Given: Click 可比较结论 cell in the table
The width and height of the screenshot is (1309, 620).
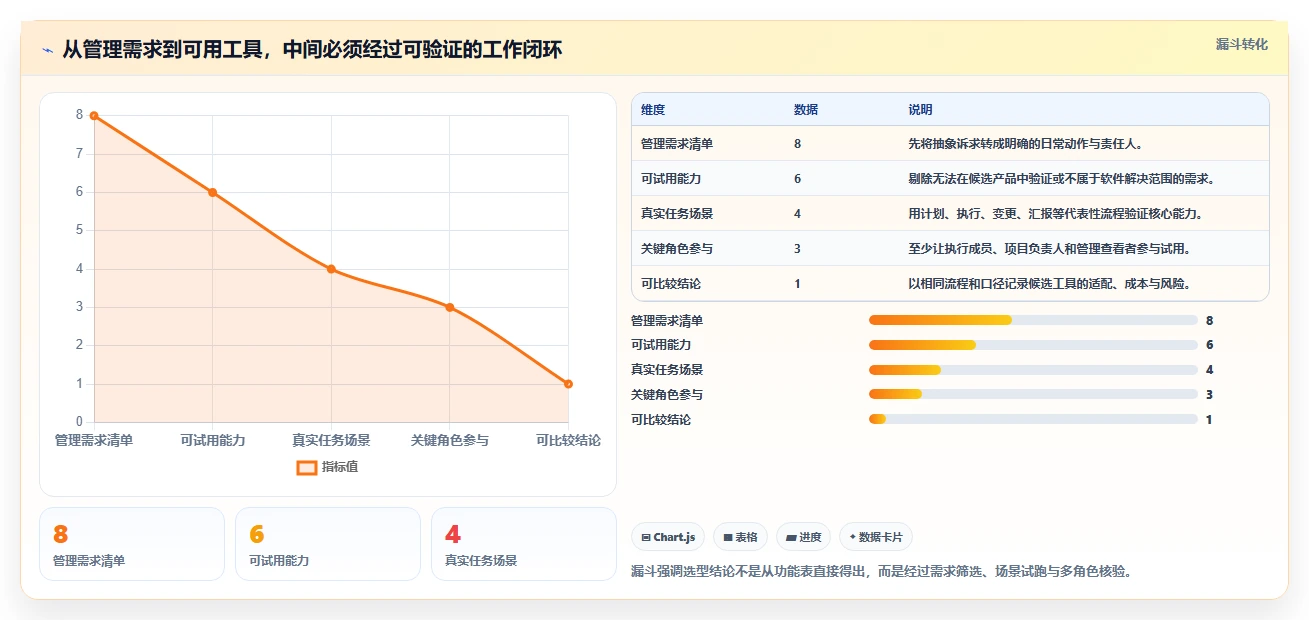Looking at the screenshot, I should 671,284.
